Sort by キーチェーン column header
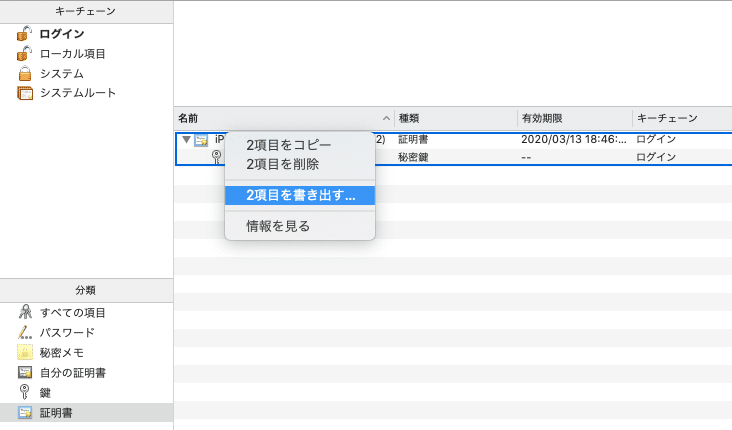This screenshot has height=430, width=732. tap(682, 119)
